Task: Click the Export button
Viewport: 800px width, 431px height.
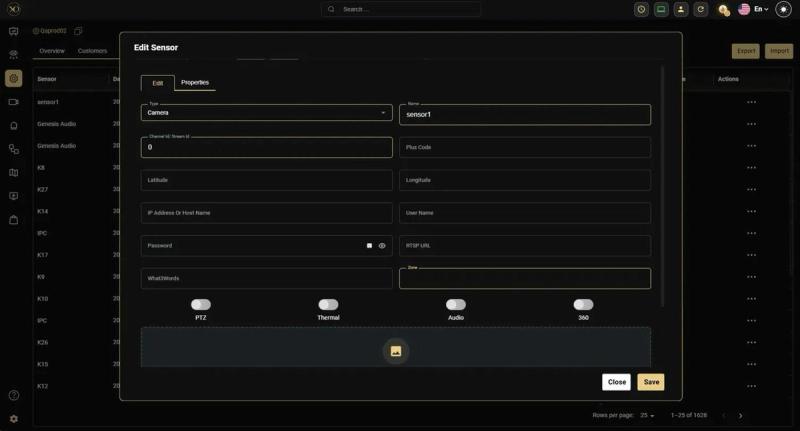Action: (x=746, y=51)
